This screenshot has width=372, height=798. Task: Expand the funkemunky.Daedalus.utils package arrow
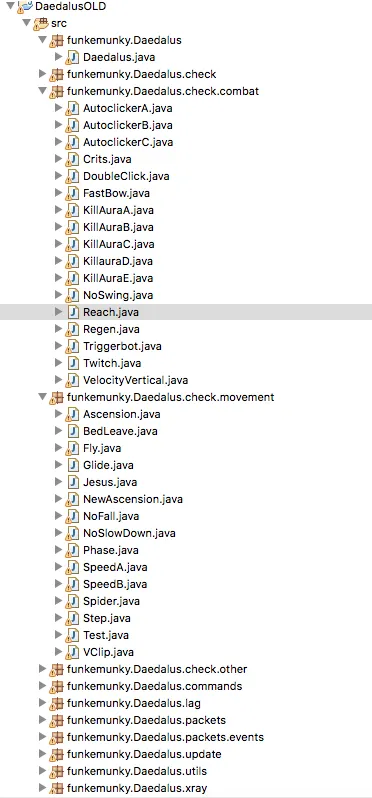[42, 771]
